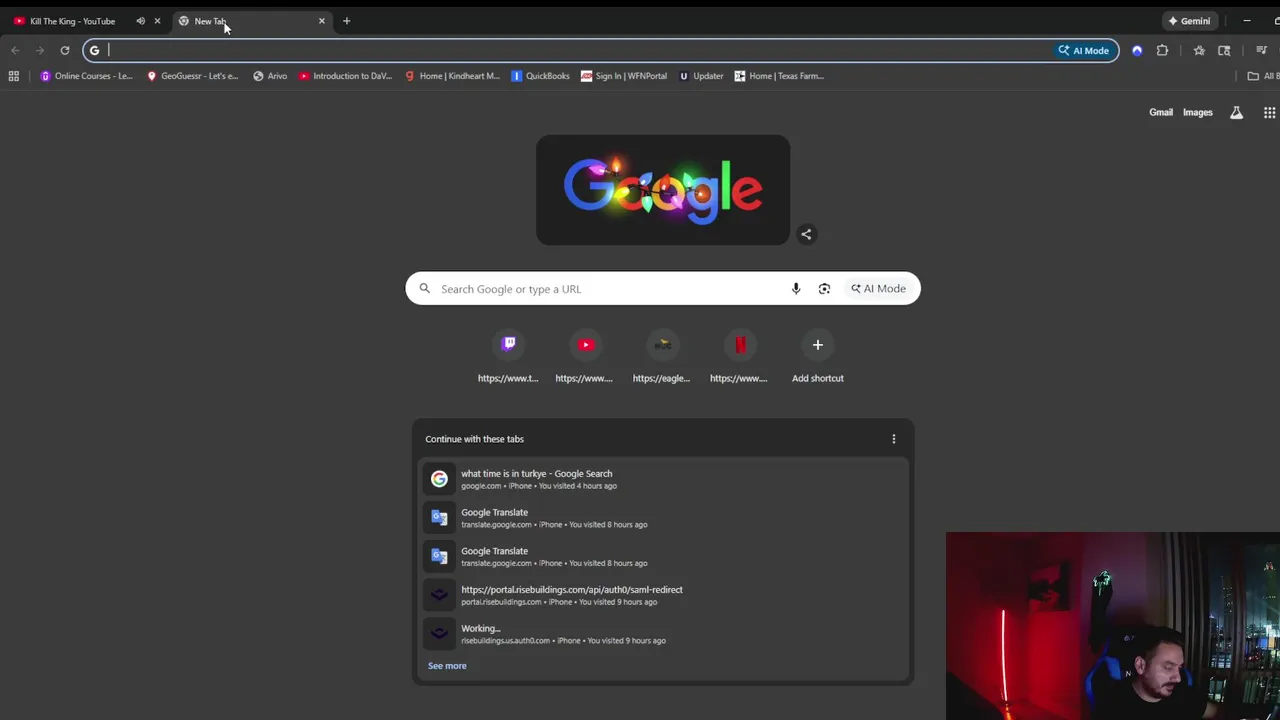1280x720 pixels.
Task: Go back with the back arrow
Action: point(15,50)
